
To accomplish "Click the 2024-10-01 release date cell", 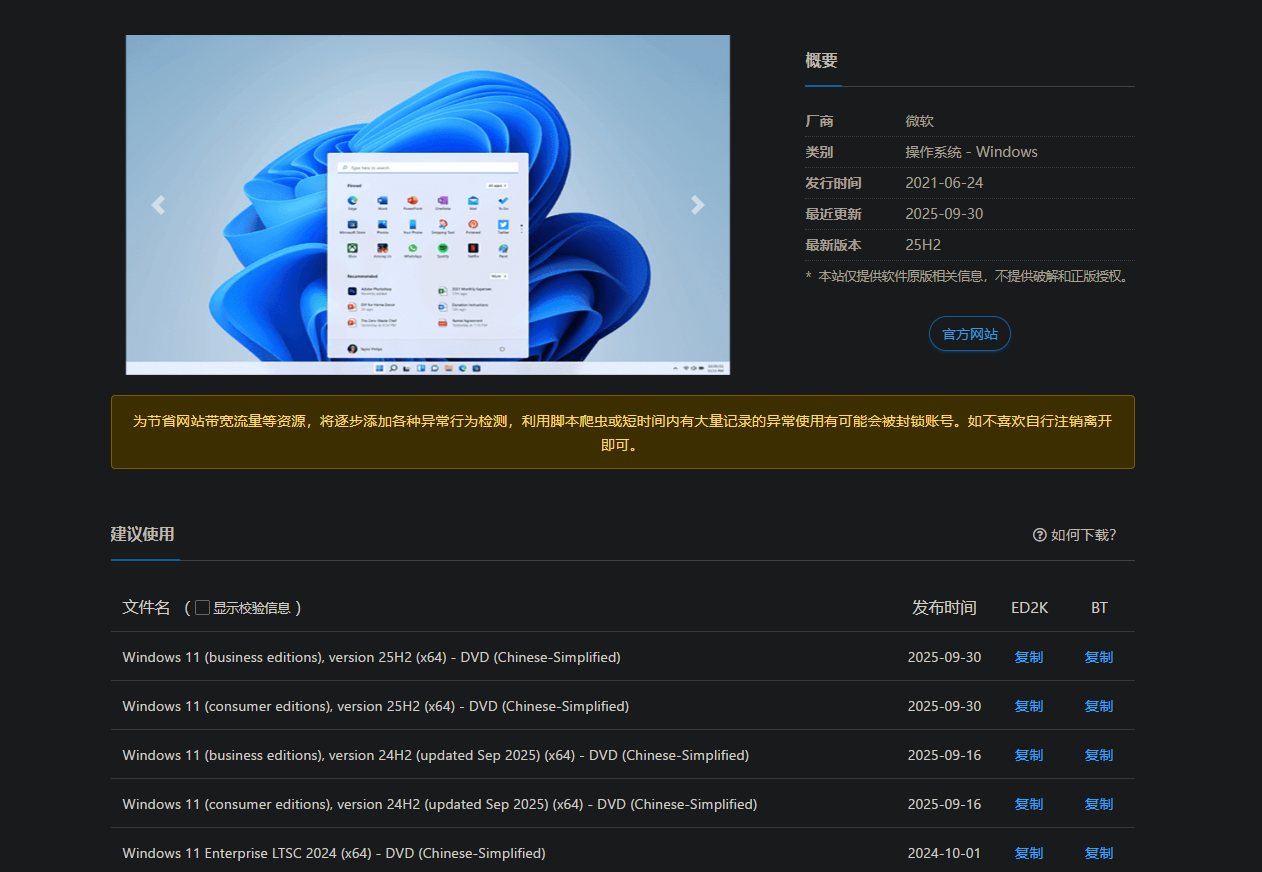I will pos(944,853).
